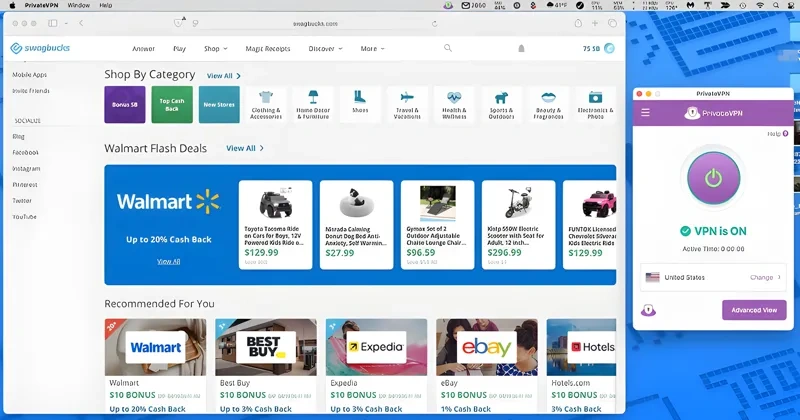The width and height of the screenshot is (800, 420).
Task: Click View All beside Walmart Flash Deals
Action: tap(245, 148)
